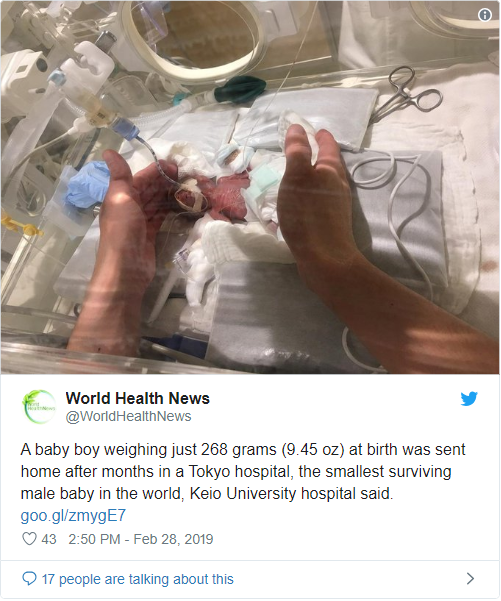This screenshot has height=601, width=501.
Task: Open the @WorldHealthNews handle
Action: click(x=128, y=416)
